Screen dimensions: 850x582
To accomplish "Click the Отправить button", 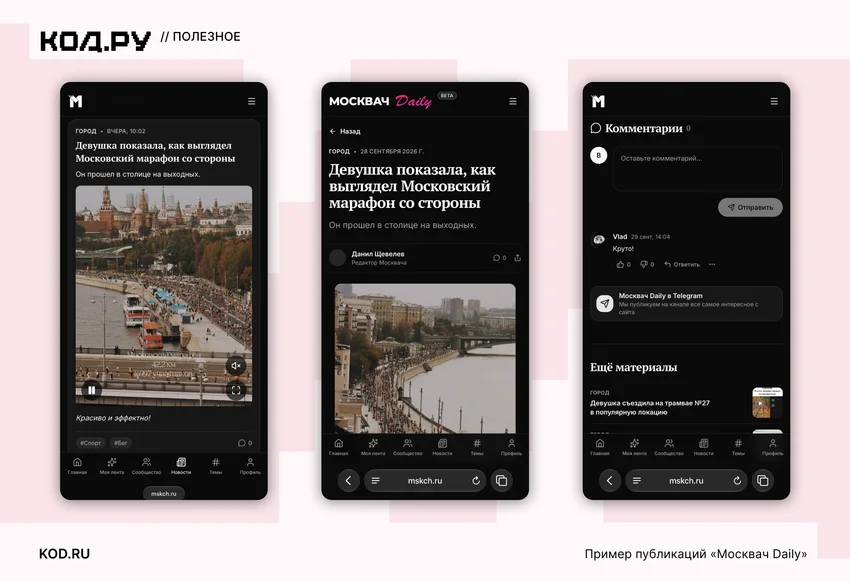I will tap(750, 207).
